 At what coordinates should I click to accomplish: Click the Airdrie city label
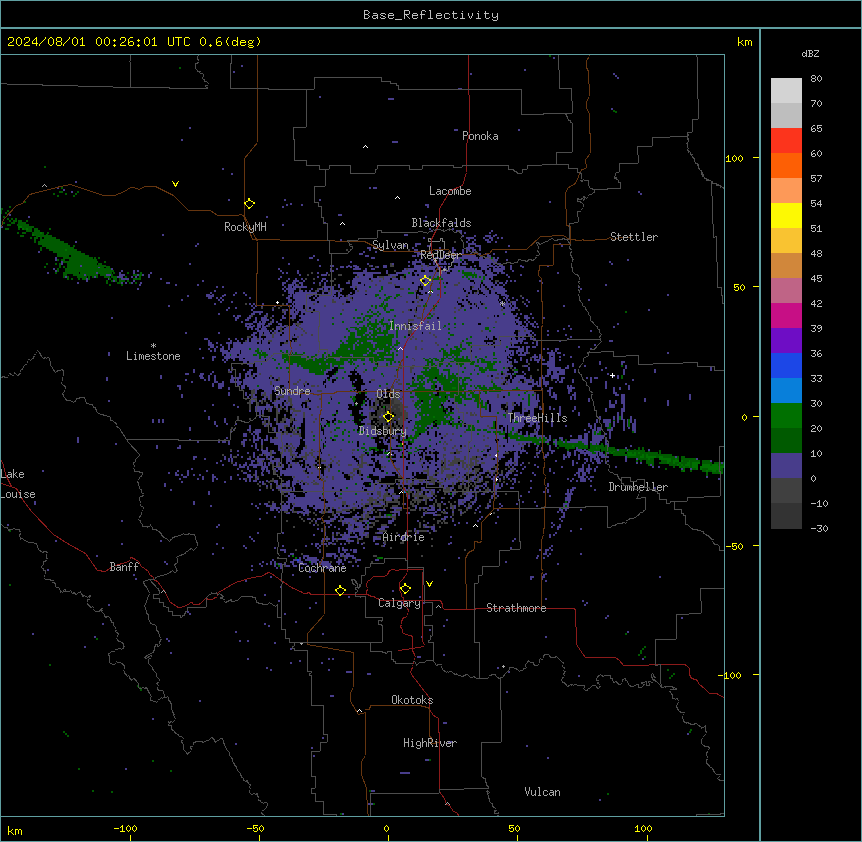point(404,537)
